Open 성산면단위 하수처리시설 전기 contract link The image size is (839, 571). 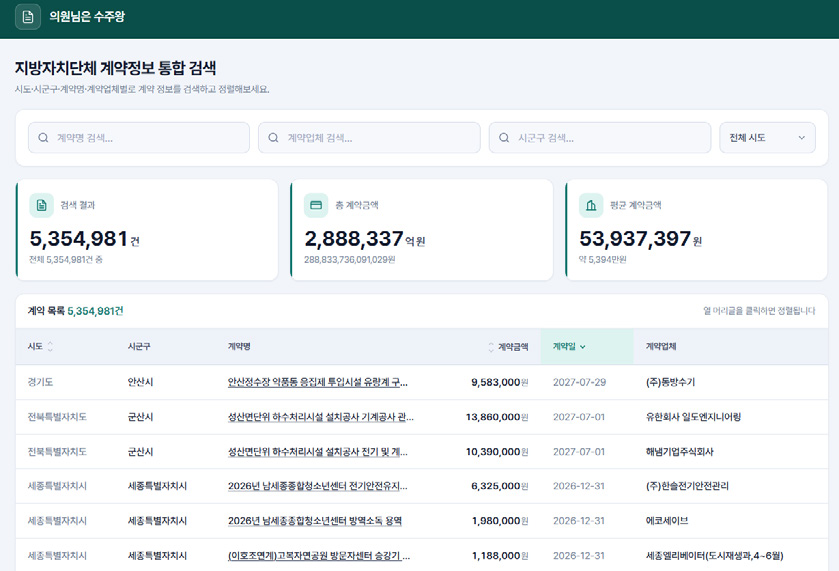coord(318,452)
